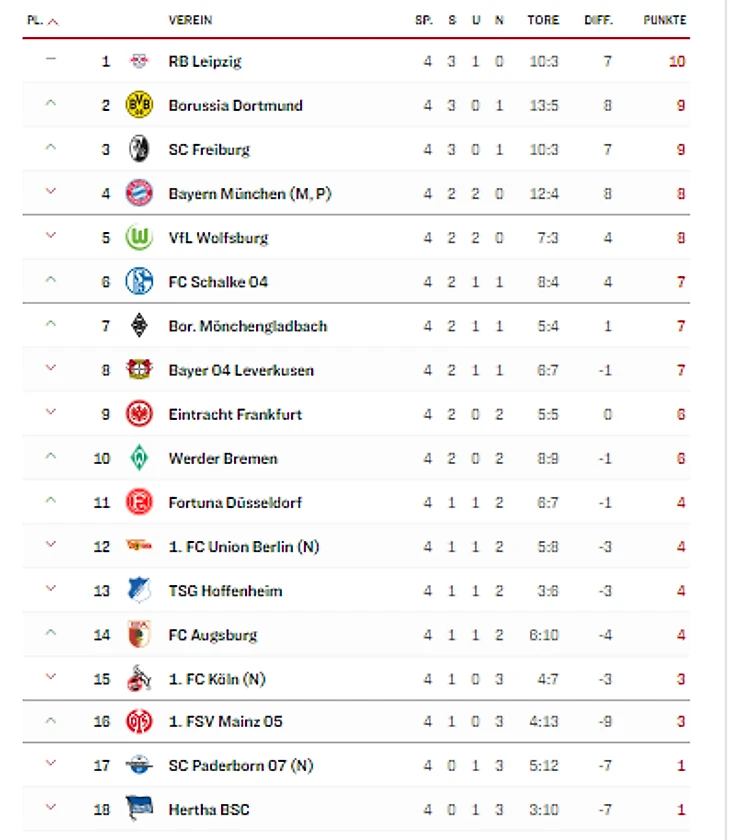
Task: Sort table by the PL. column arrow
Action: tap(52, 21)
